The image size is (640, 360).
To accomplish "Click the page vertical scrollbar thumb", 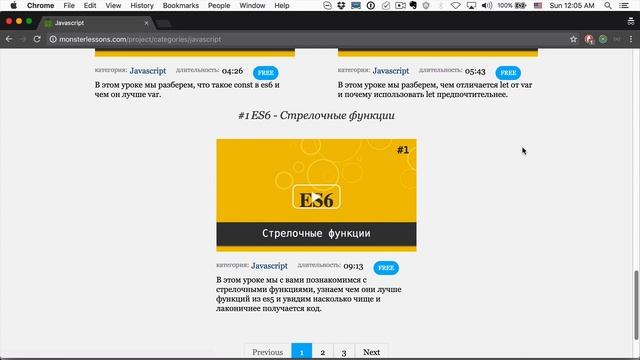I will pos(636,305).
